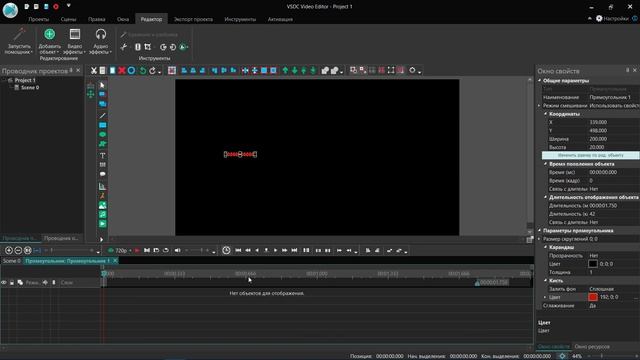This screenshot has height=360, width=640.
Task: Click the Crop tool in Instruments
Action: (148, 47)
